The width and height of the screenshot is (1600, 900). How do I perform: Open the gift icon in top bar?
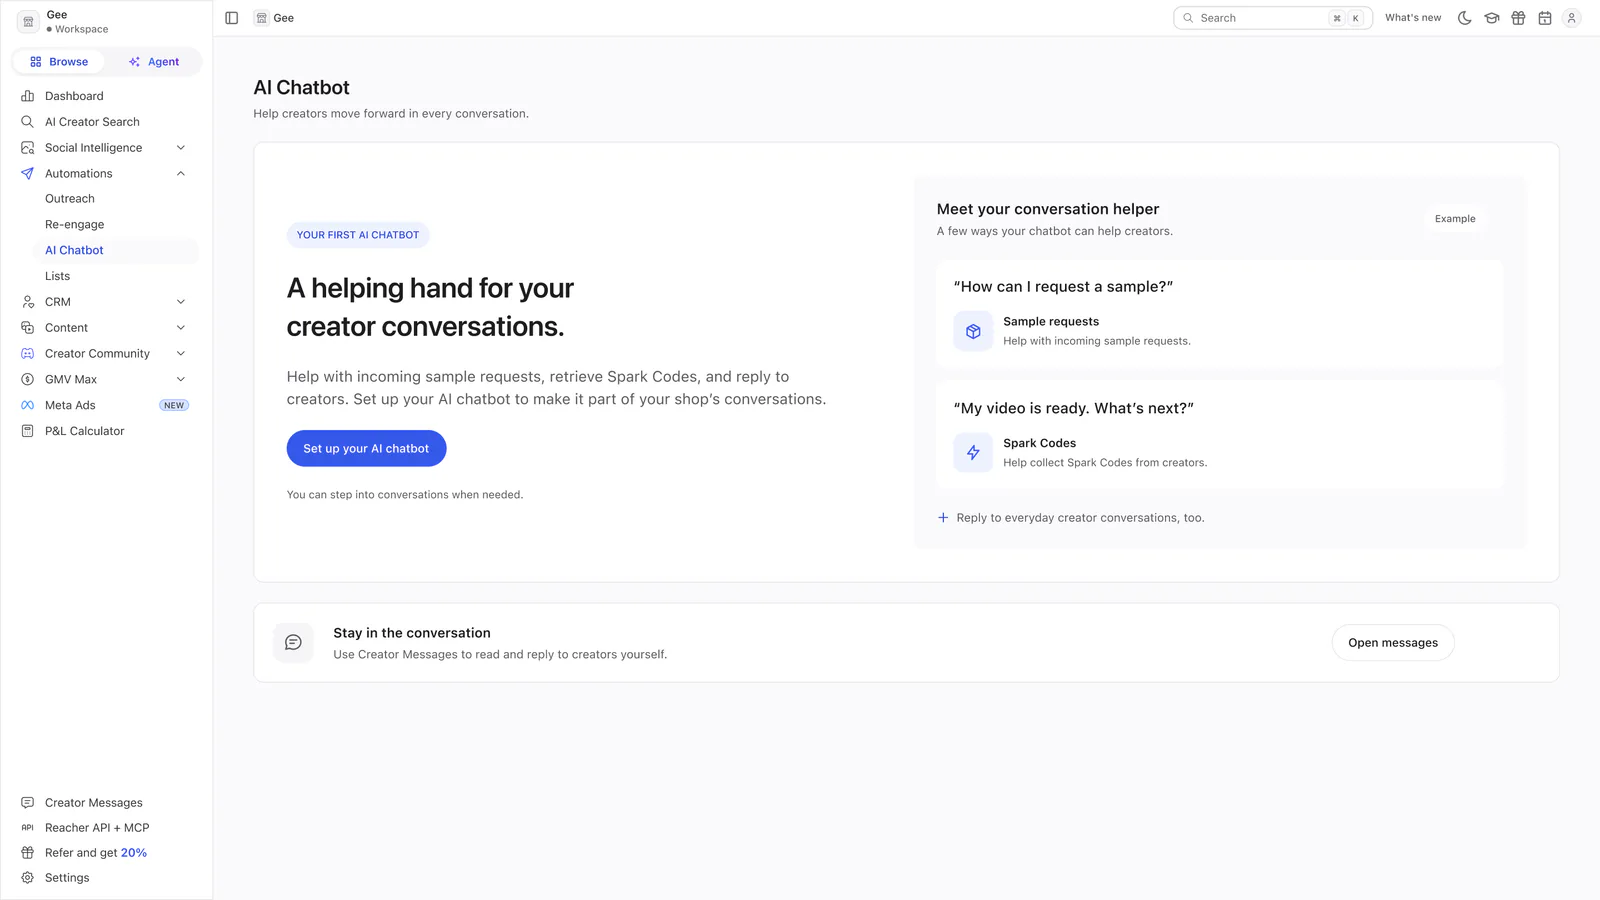[1518, 18]
